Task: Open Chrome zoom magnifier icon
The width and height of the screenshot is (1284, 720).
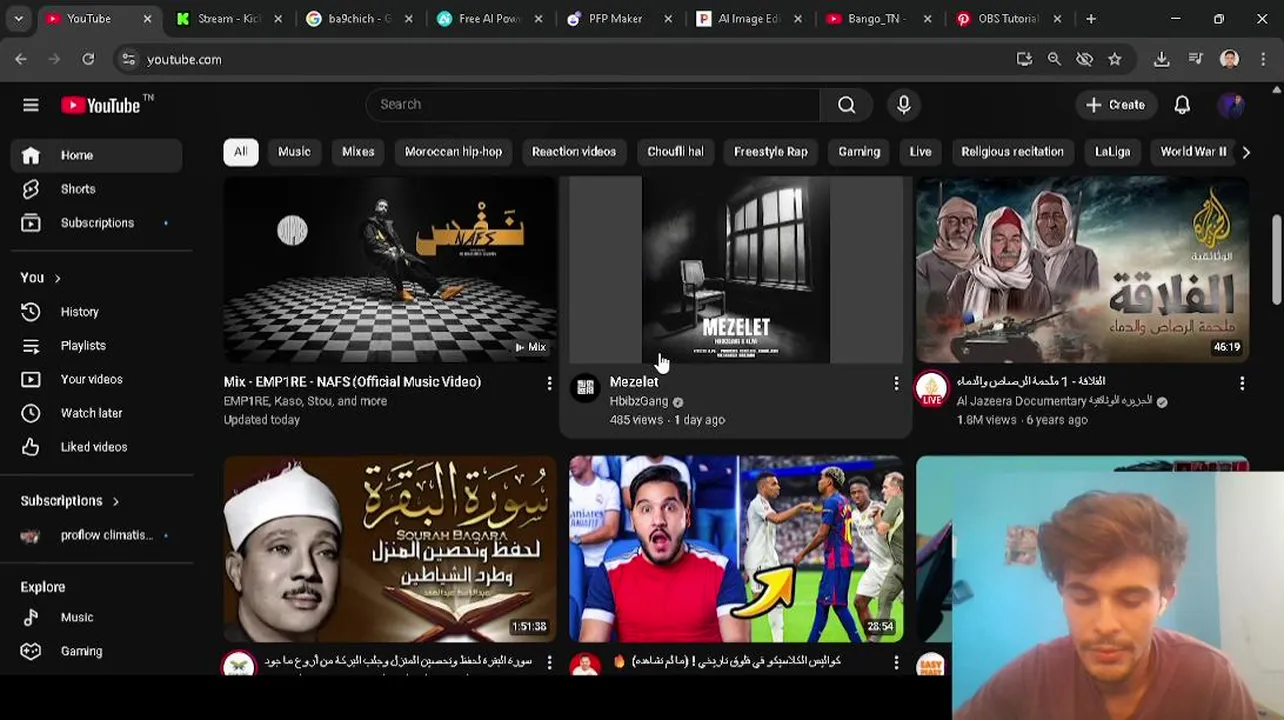Action: 1054,59
